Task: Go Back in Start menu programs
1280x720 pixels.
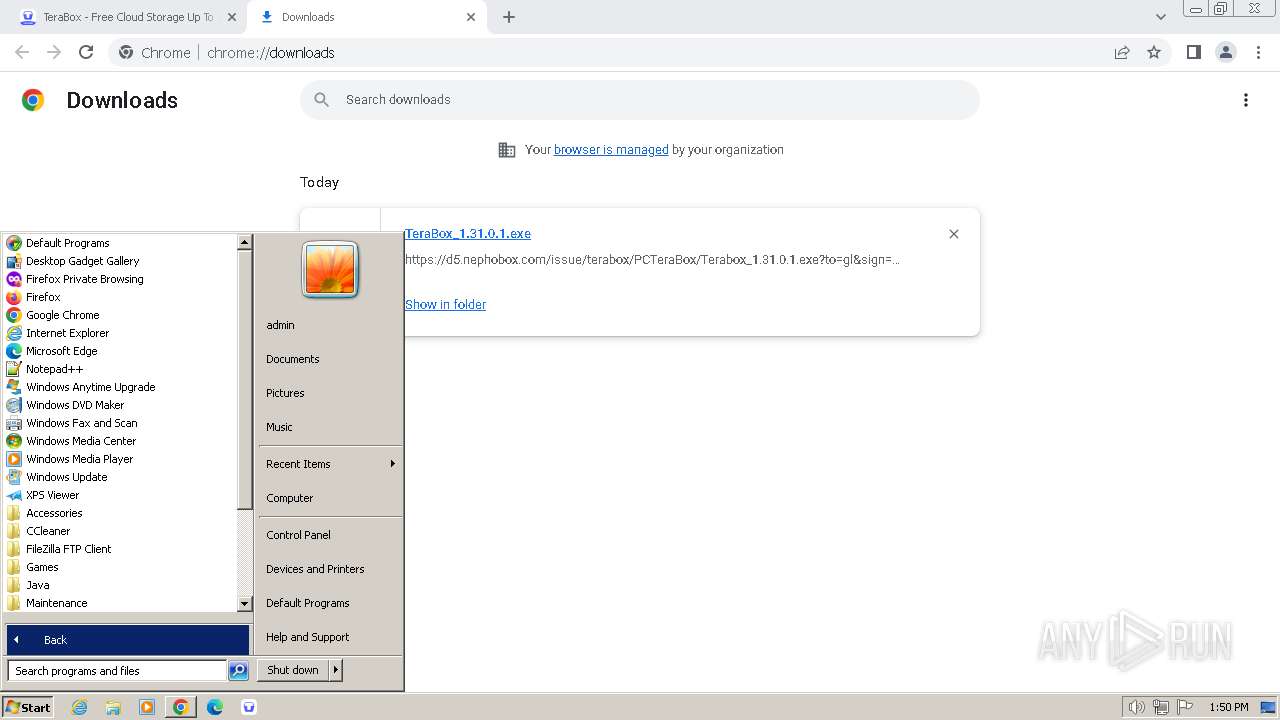Action: click(128, 640)
